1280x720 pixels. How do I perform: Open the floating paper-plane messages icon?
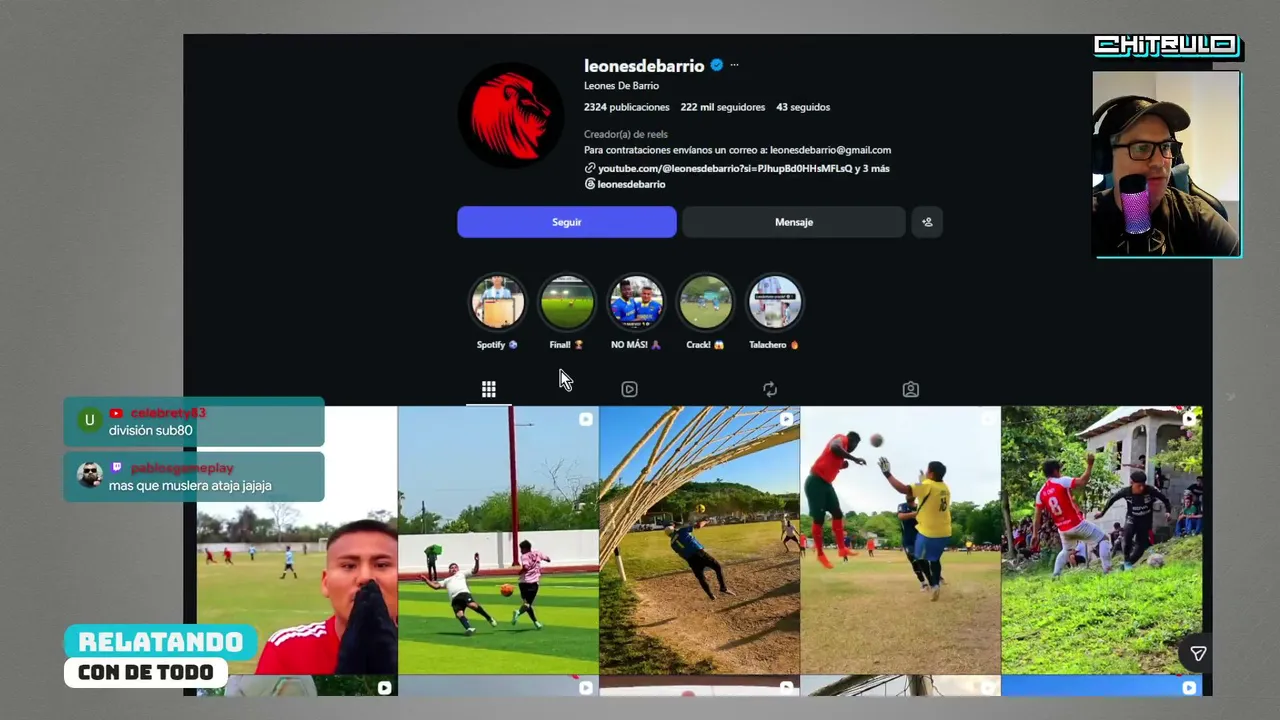pyautogui.click(x=1198, y=654)
